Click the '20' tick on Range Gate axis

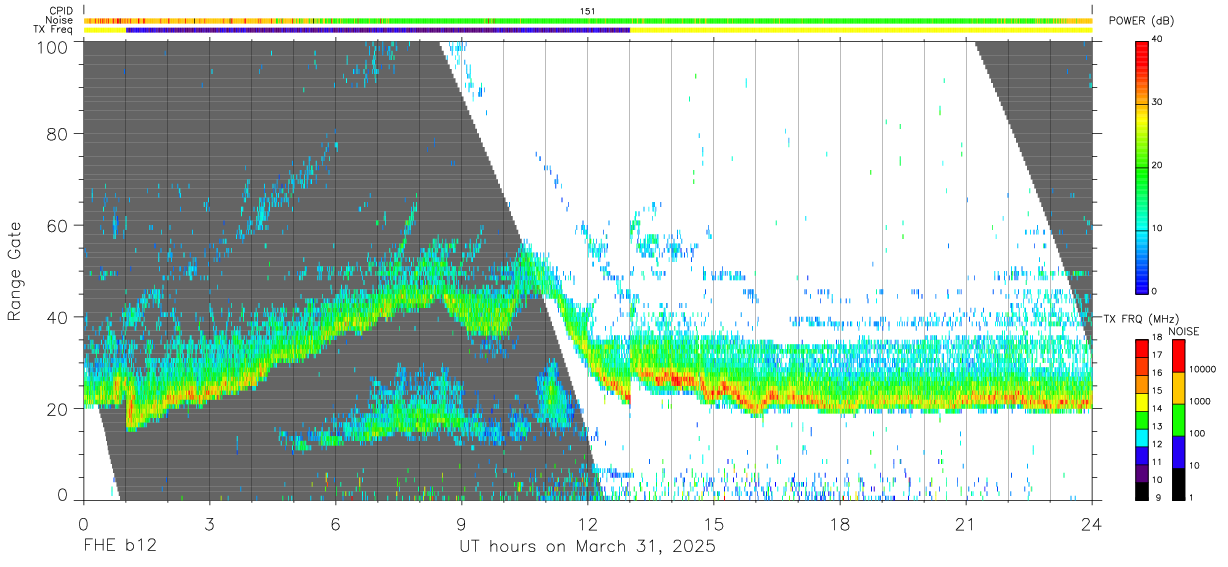click(x=59, y=409)
